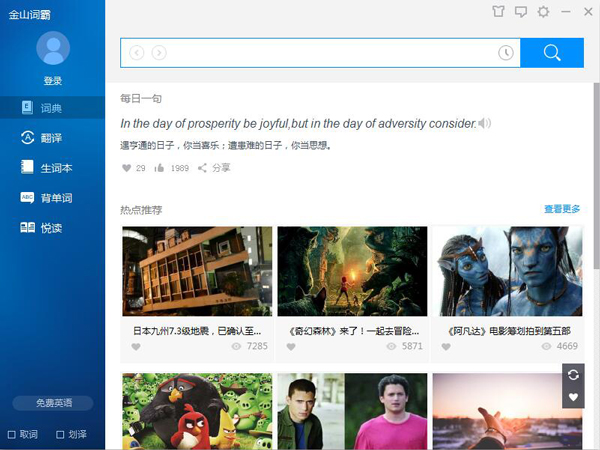600x450 pixels.
Task: Click the 查看更多 link
Action: (x=562, y=209)
